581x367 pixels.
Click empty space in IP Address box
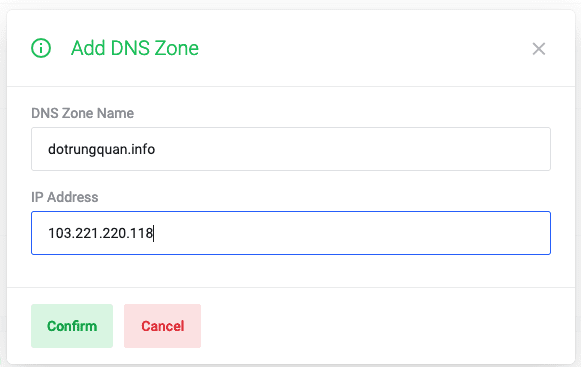[352, 233]
